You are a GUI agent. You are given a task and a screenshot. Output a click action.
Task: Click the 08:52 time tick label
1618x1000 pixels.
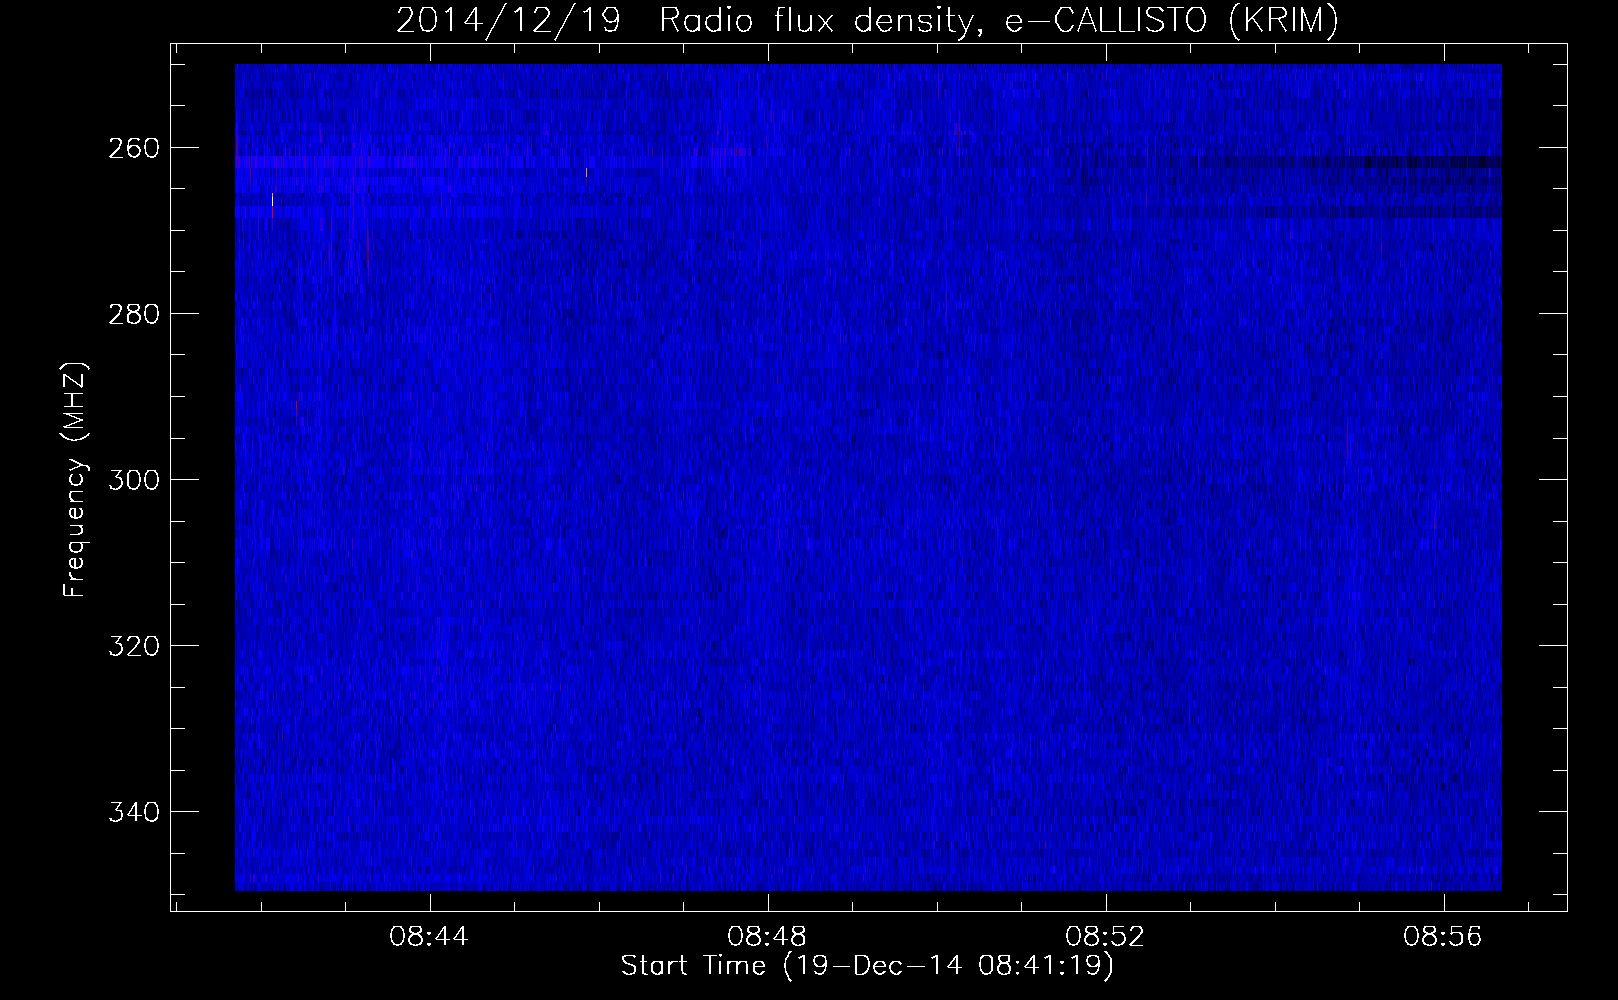coord(1105,937)
